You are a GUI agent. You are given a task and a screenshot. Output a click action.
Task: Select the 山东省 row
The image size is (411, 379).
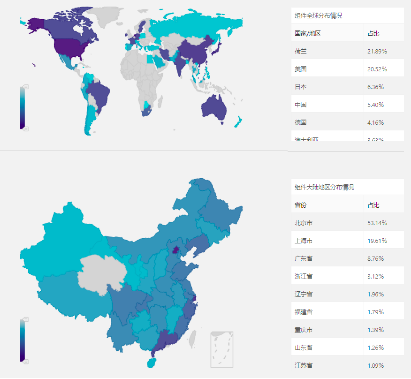tap(347, 347)
